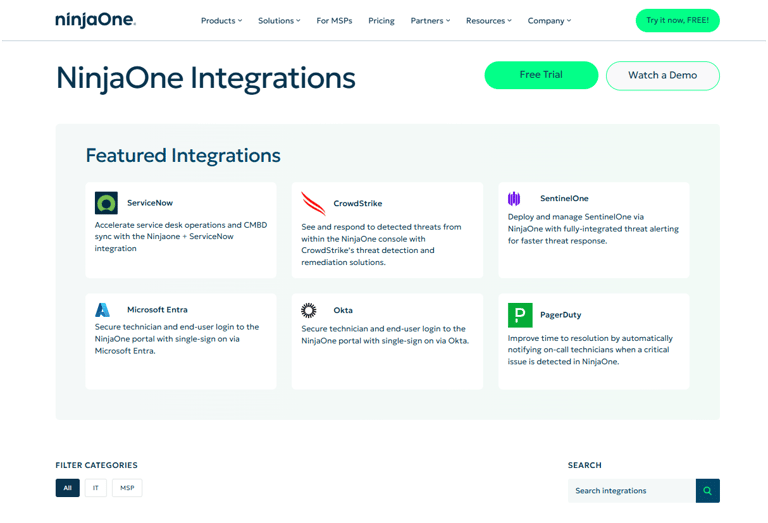Open the Pricing nav item
Viewport: 768px width, 523px height.
[382, 21]
